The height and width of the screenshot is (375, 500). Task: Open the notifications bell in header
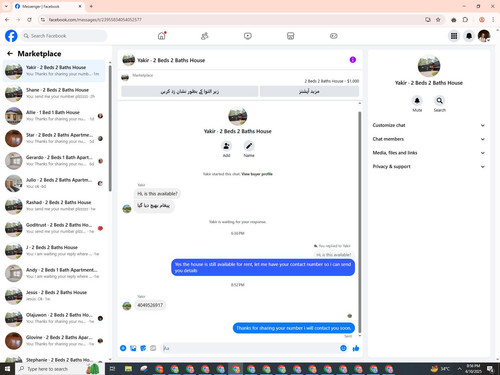coord(469,36)
